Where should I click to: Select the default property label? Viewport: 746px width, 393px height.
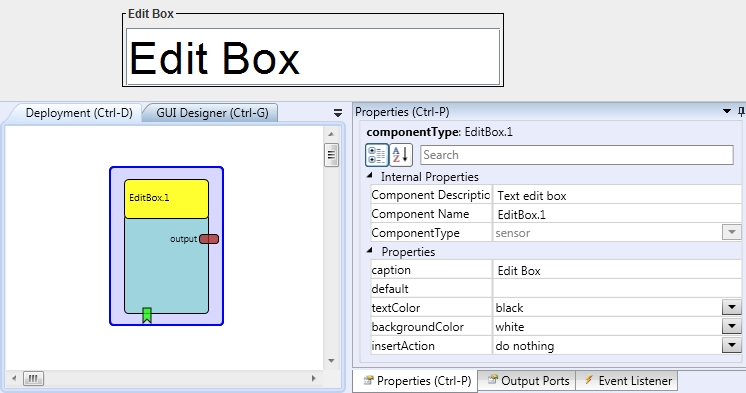tap(390, 289)
